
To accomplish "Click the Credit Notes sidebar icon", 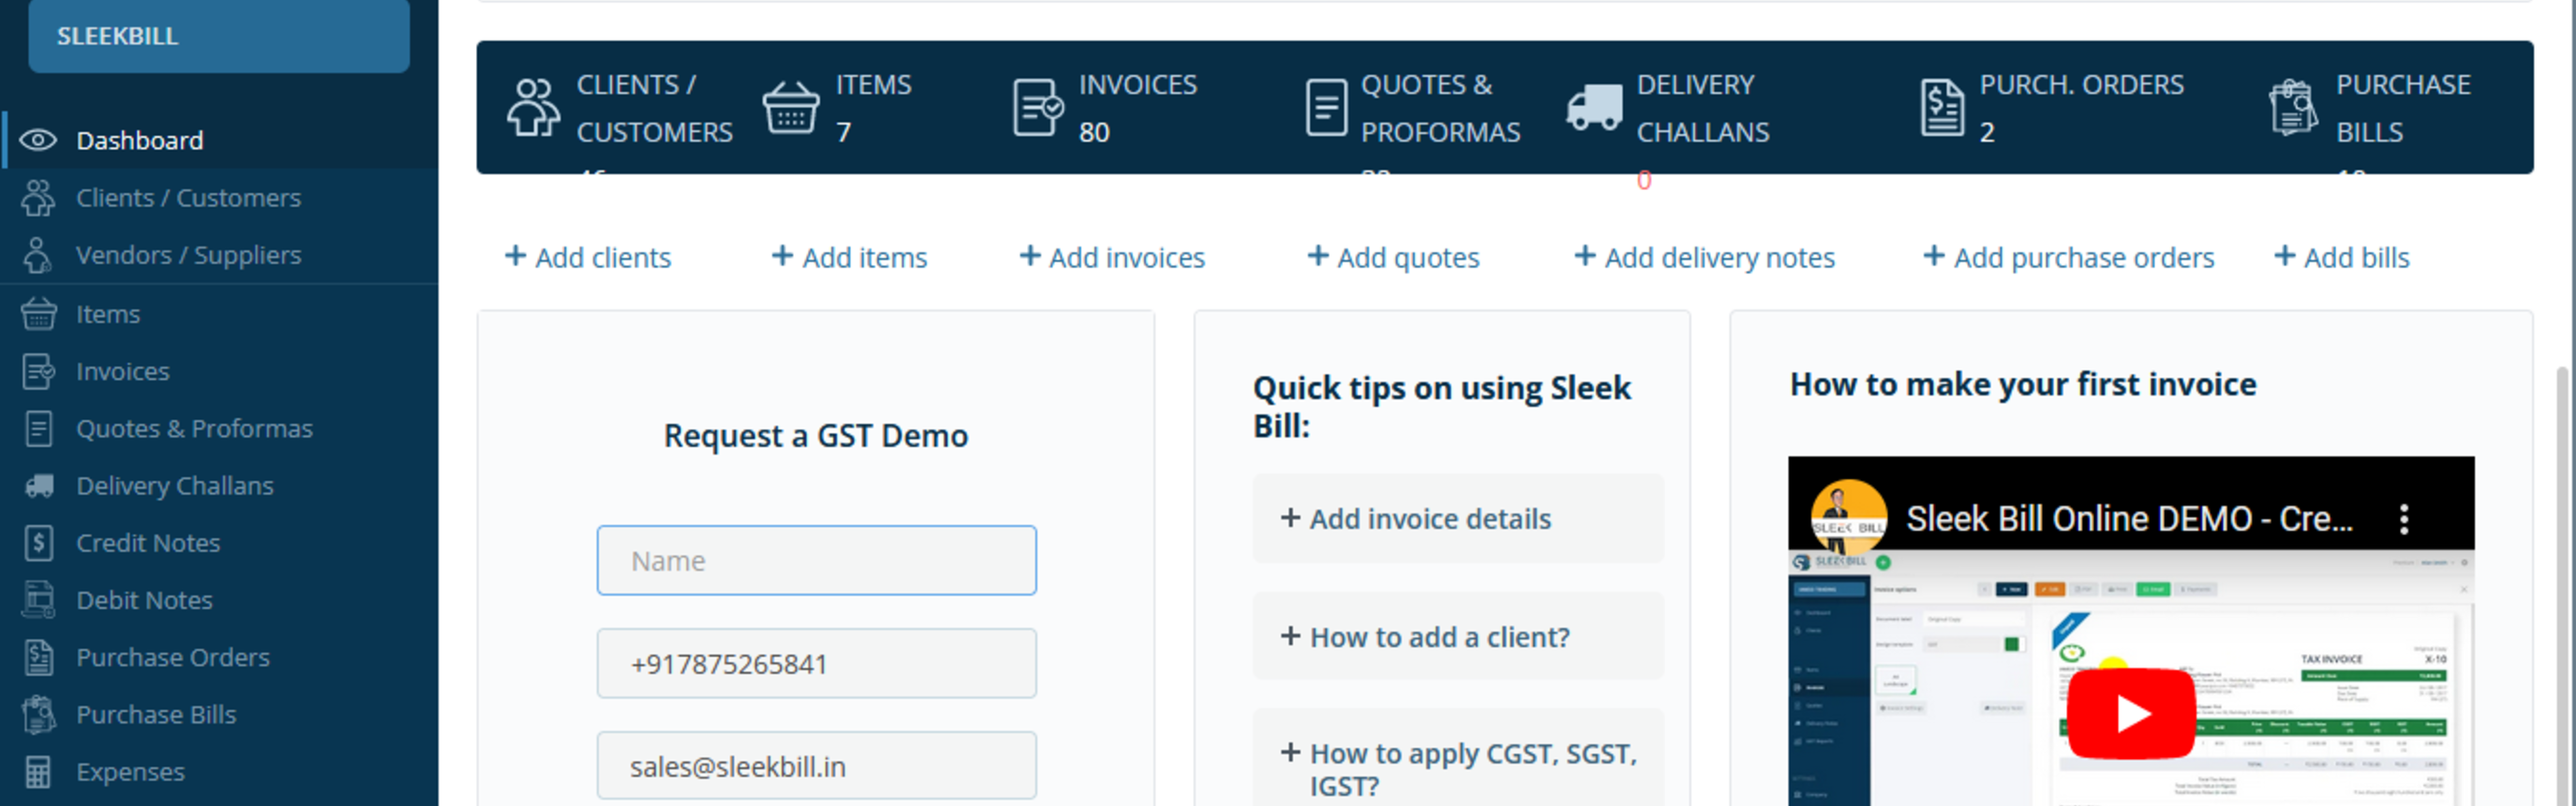I will tap(38, 543).
